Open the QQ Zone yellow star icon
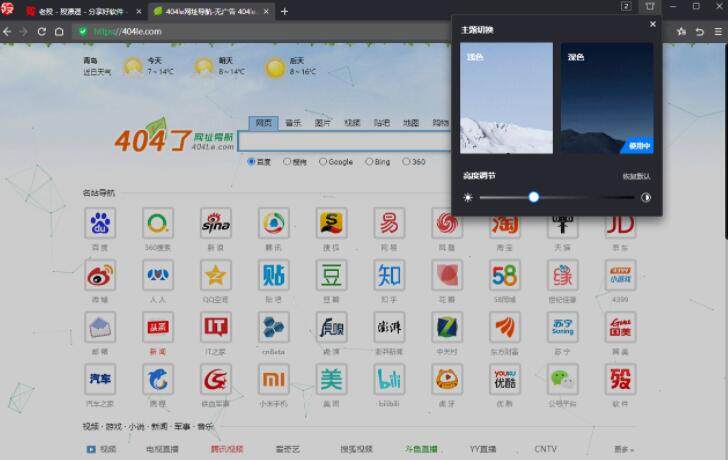 (x=215, y=275)
